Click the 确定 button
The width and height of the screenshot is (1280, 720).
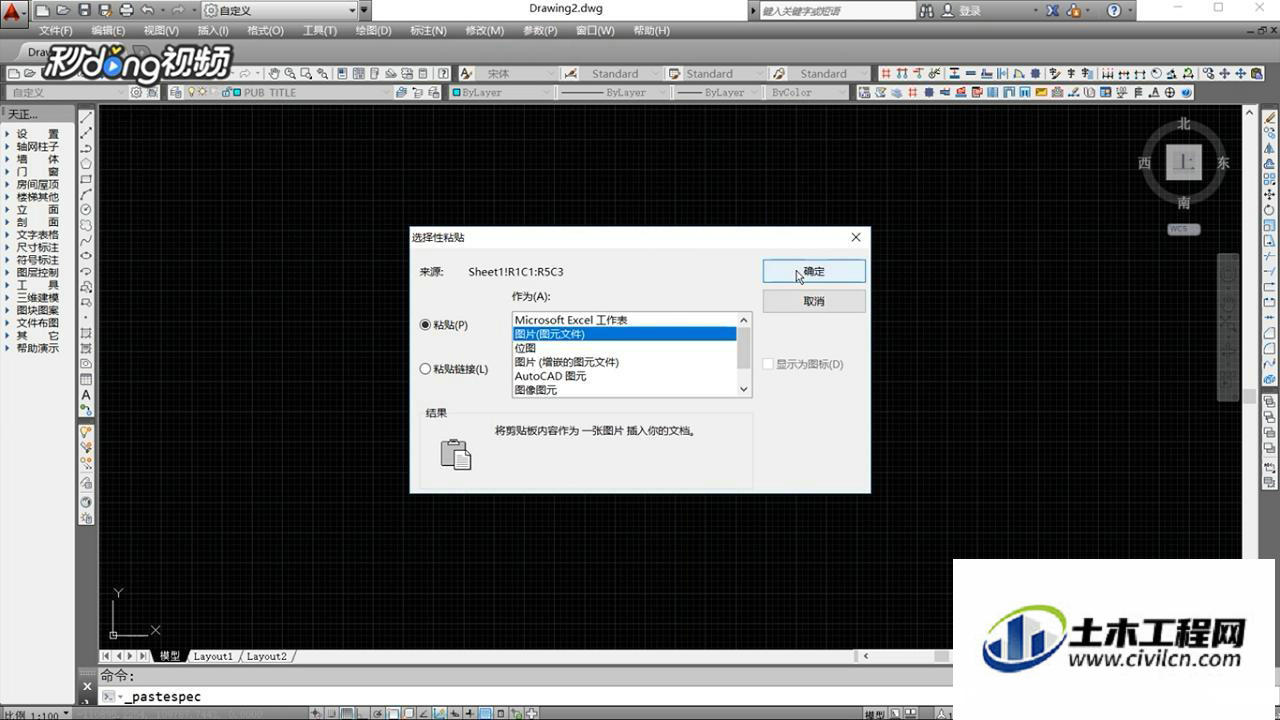pyautogui.click(x=814, y=271)
